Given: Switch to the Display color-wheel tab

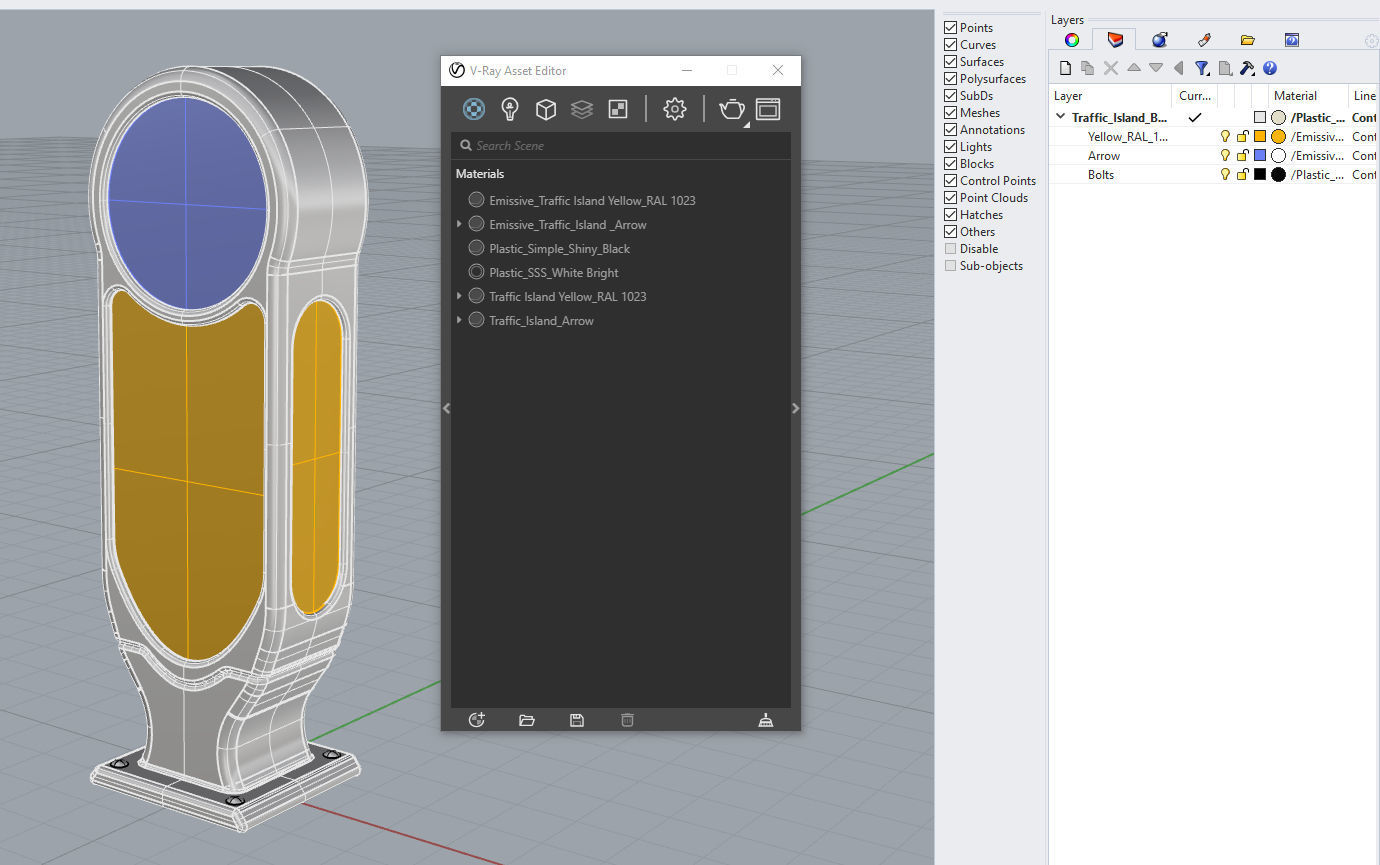Looking at the screenshot, I should (x=1071, y=40).
